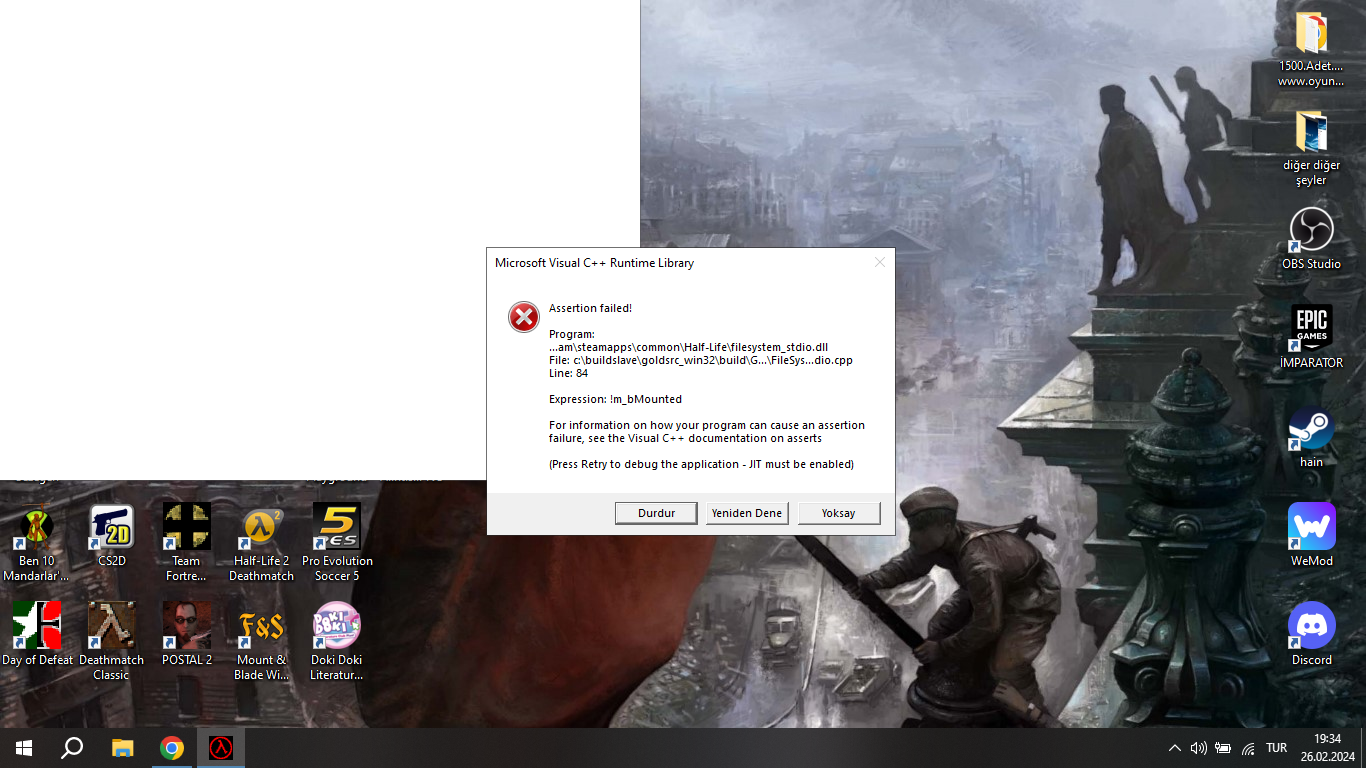Click the 'Assertion failed!' message text
The height and width of the screenshot is (768, 1366).
click(590, 308)
